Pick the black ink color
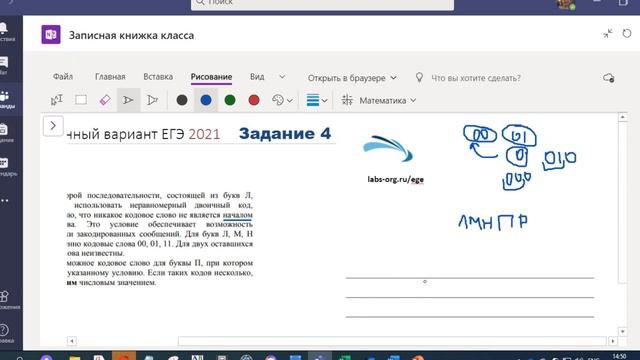Image resolution: width=640 pixels, height=360 pixels. (x=182, y=100)
